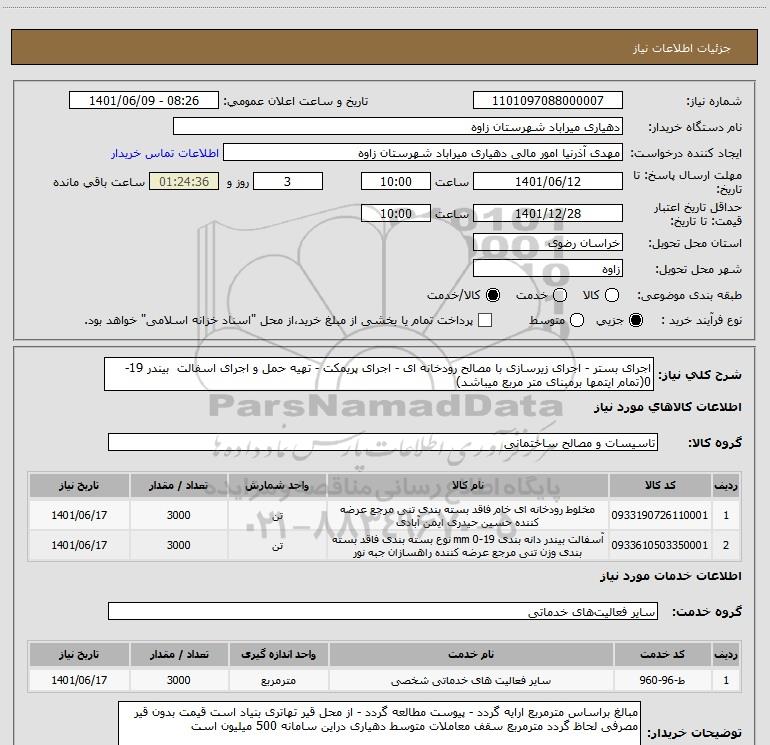Click the delivery city field زاوه
This screenshot has width=770, height=745.
click(548, 269)
